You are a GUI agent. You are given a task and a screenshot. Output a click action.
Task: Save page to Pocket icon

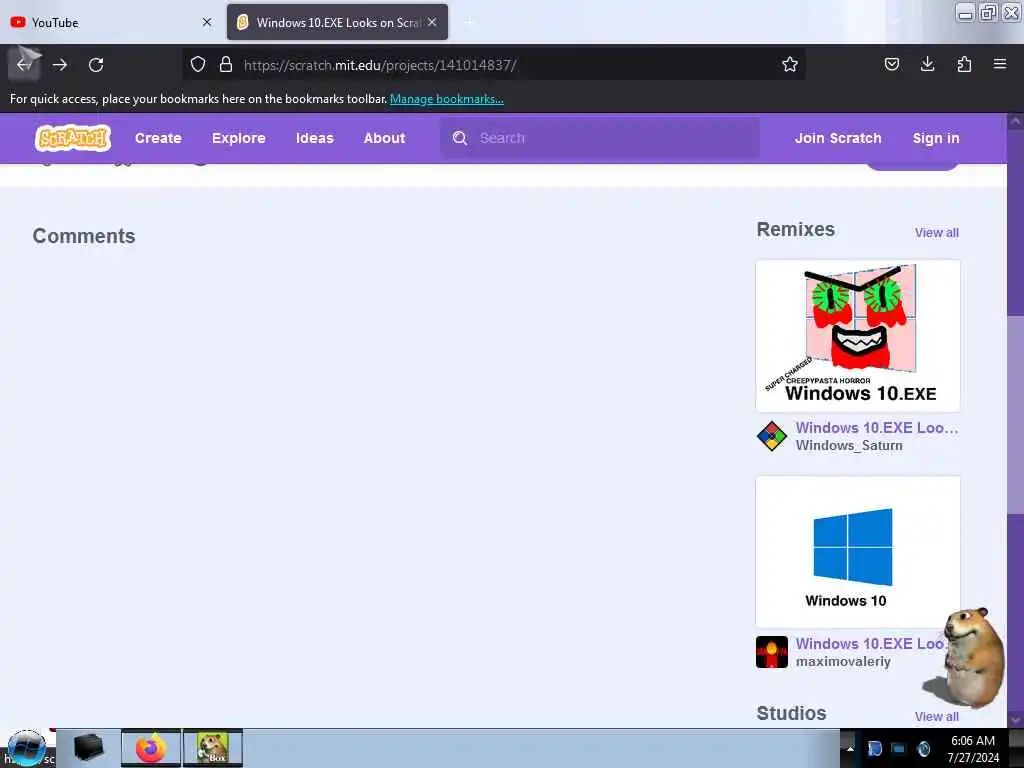pos(891,64)
